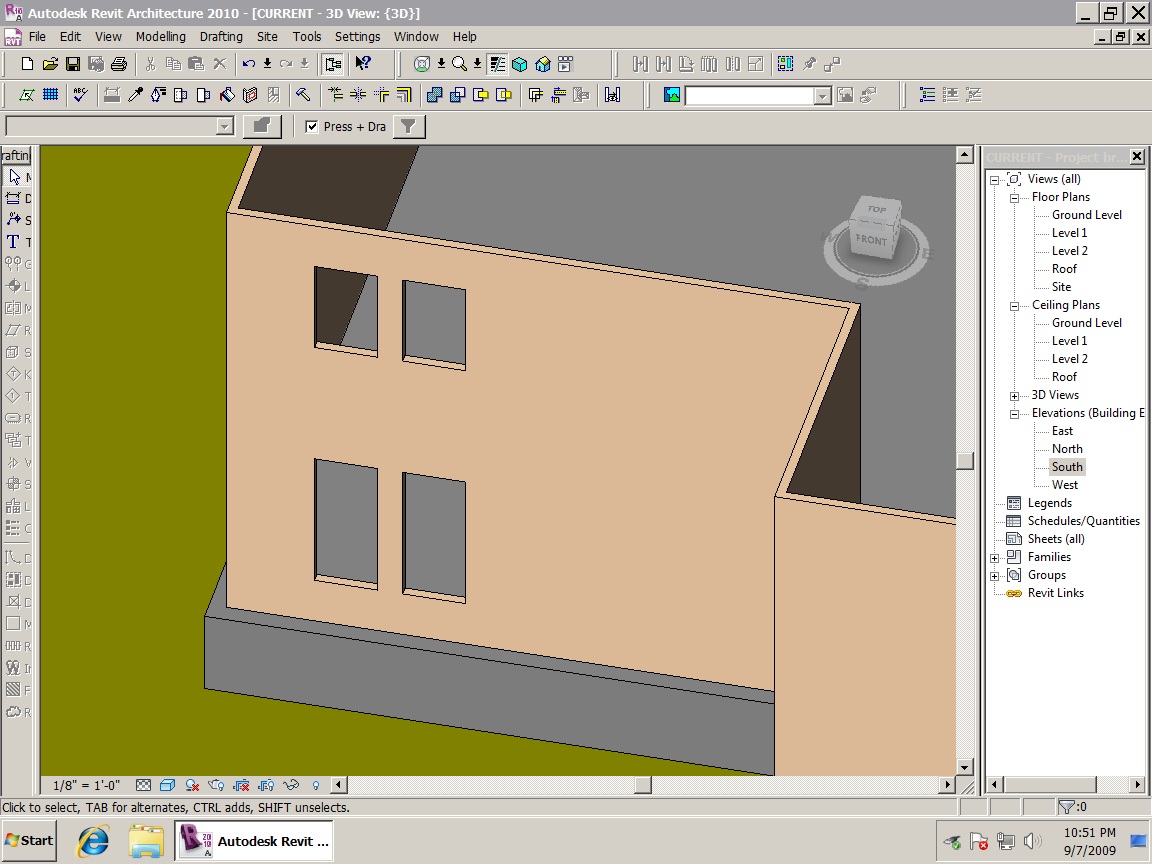The width and height of the screenshot is (1152, 864).
Task: Open the type selector dropdown
Action: [224, 126]
